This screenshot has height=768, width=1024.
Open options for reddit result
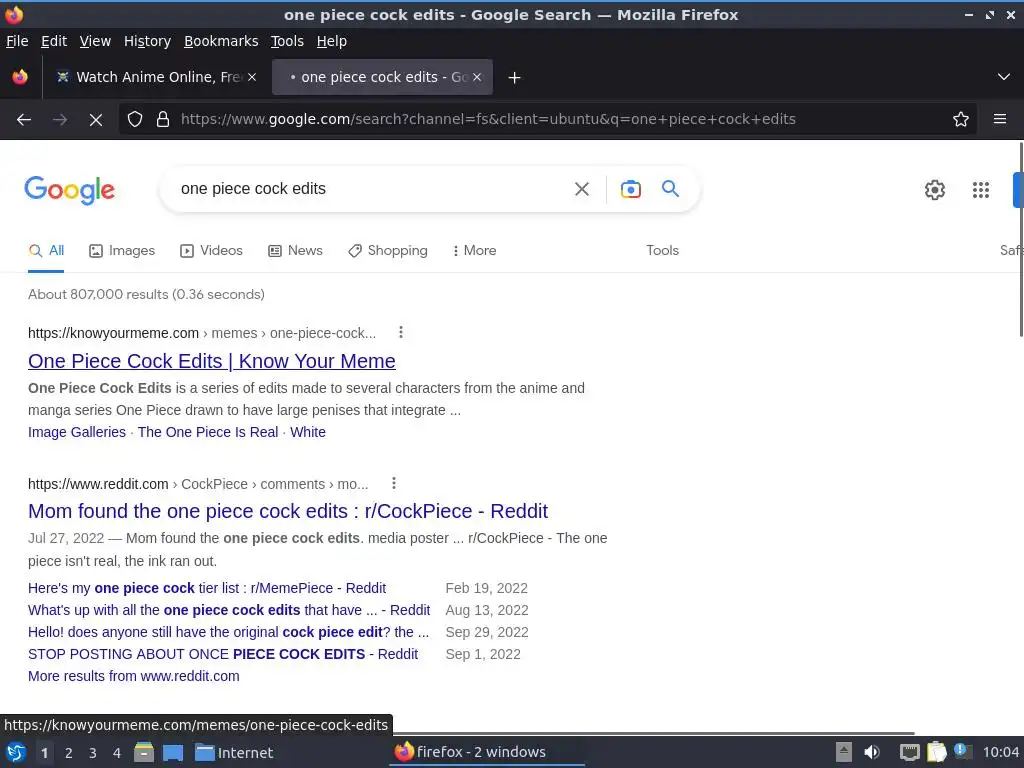394,483
